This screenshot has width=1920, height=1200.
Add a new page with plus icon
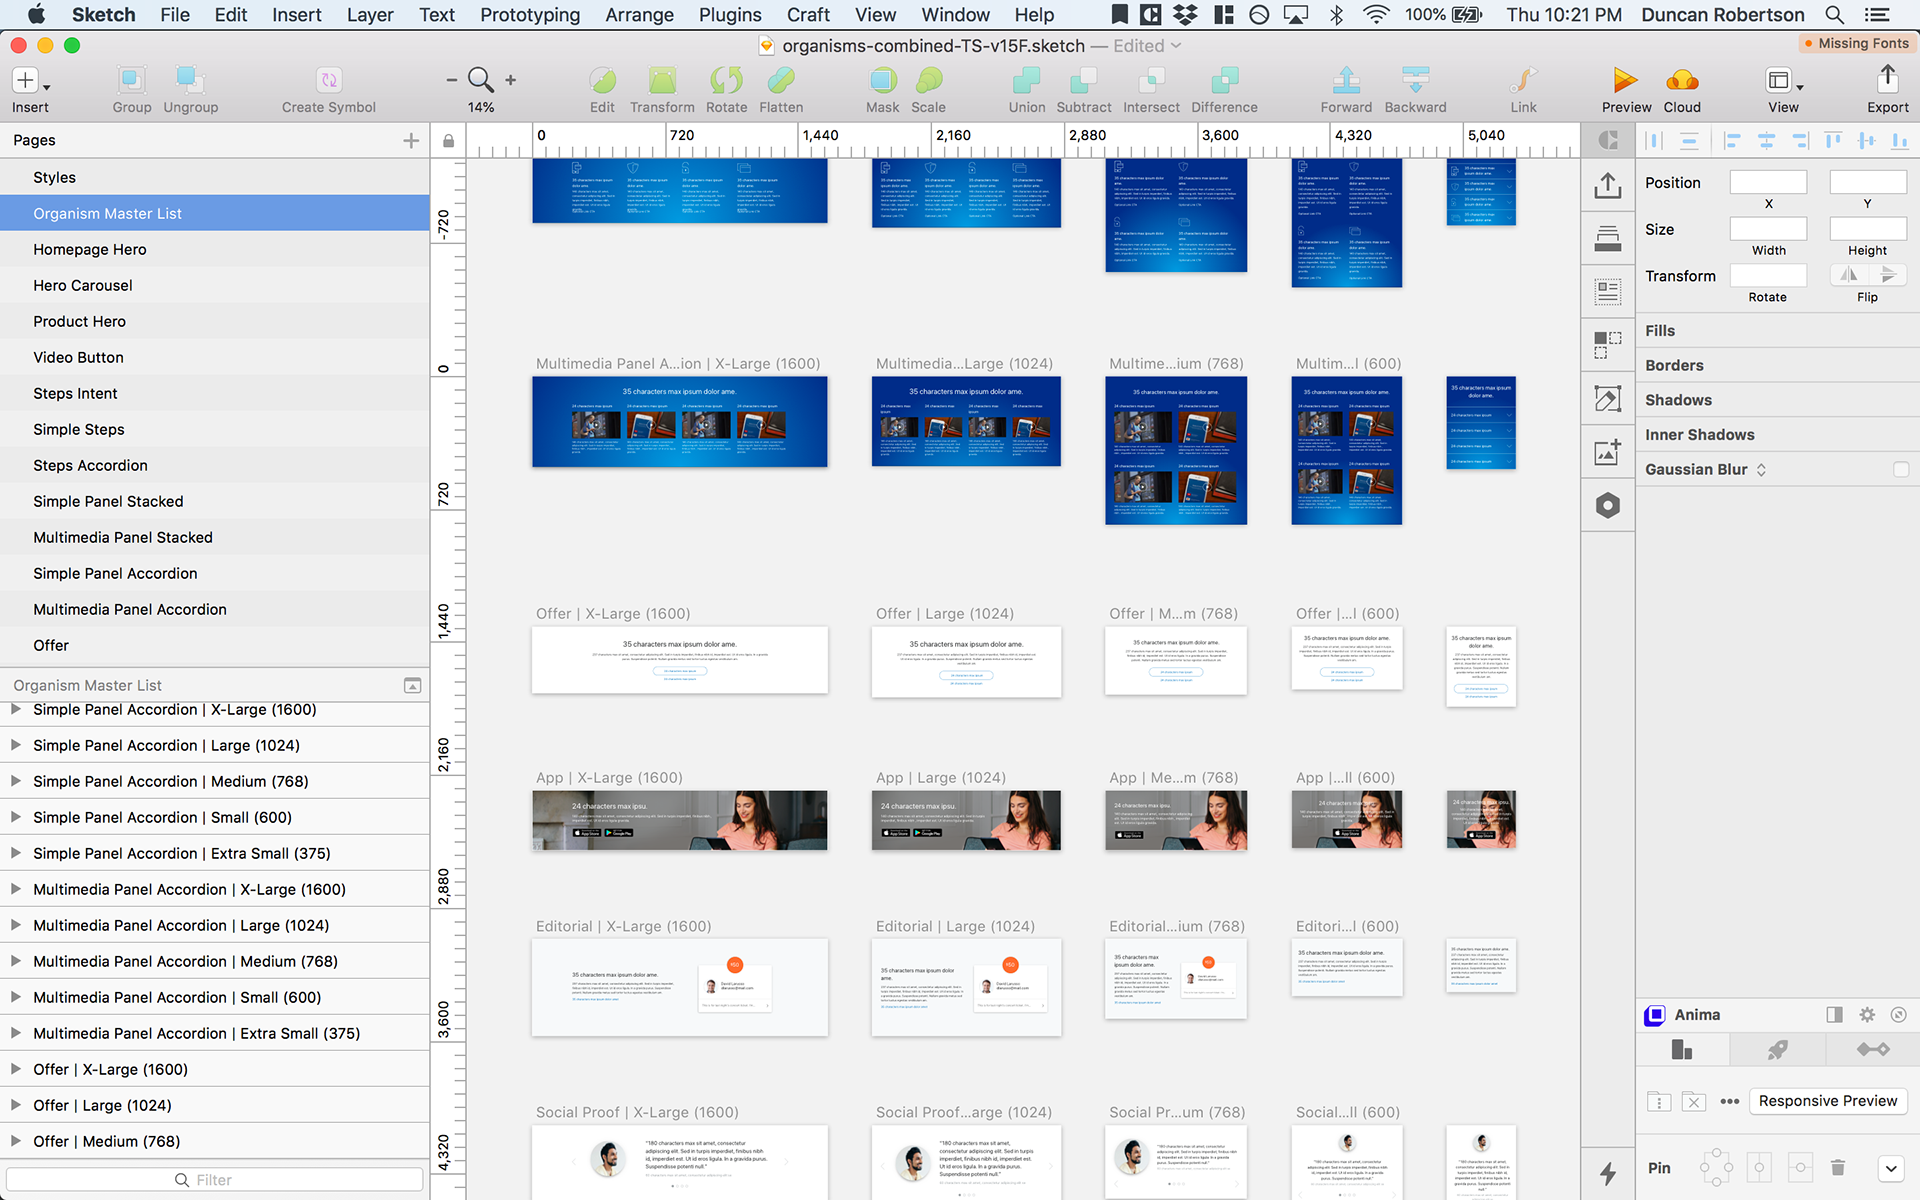pos(410,141)
